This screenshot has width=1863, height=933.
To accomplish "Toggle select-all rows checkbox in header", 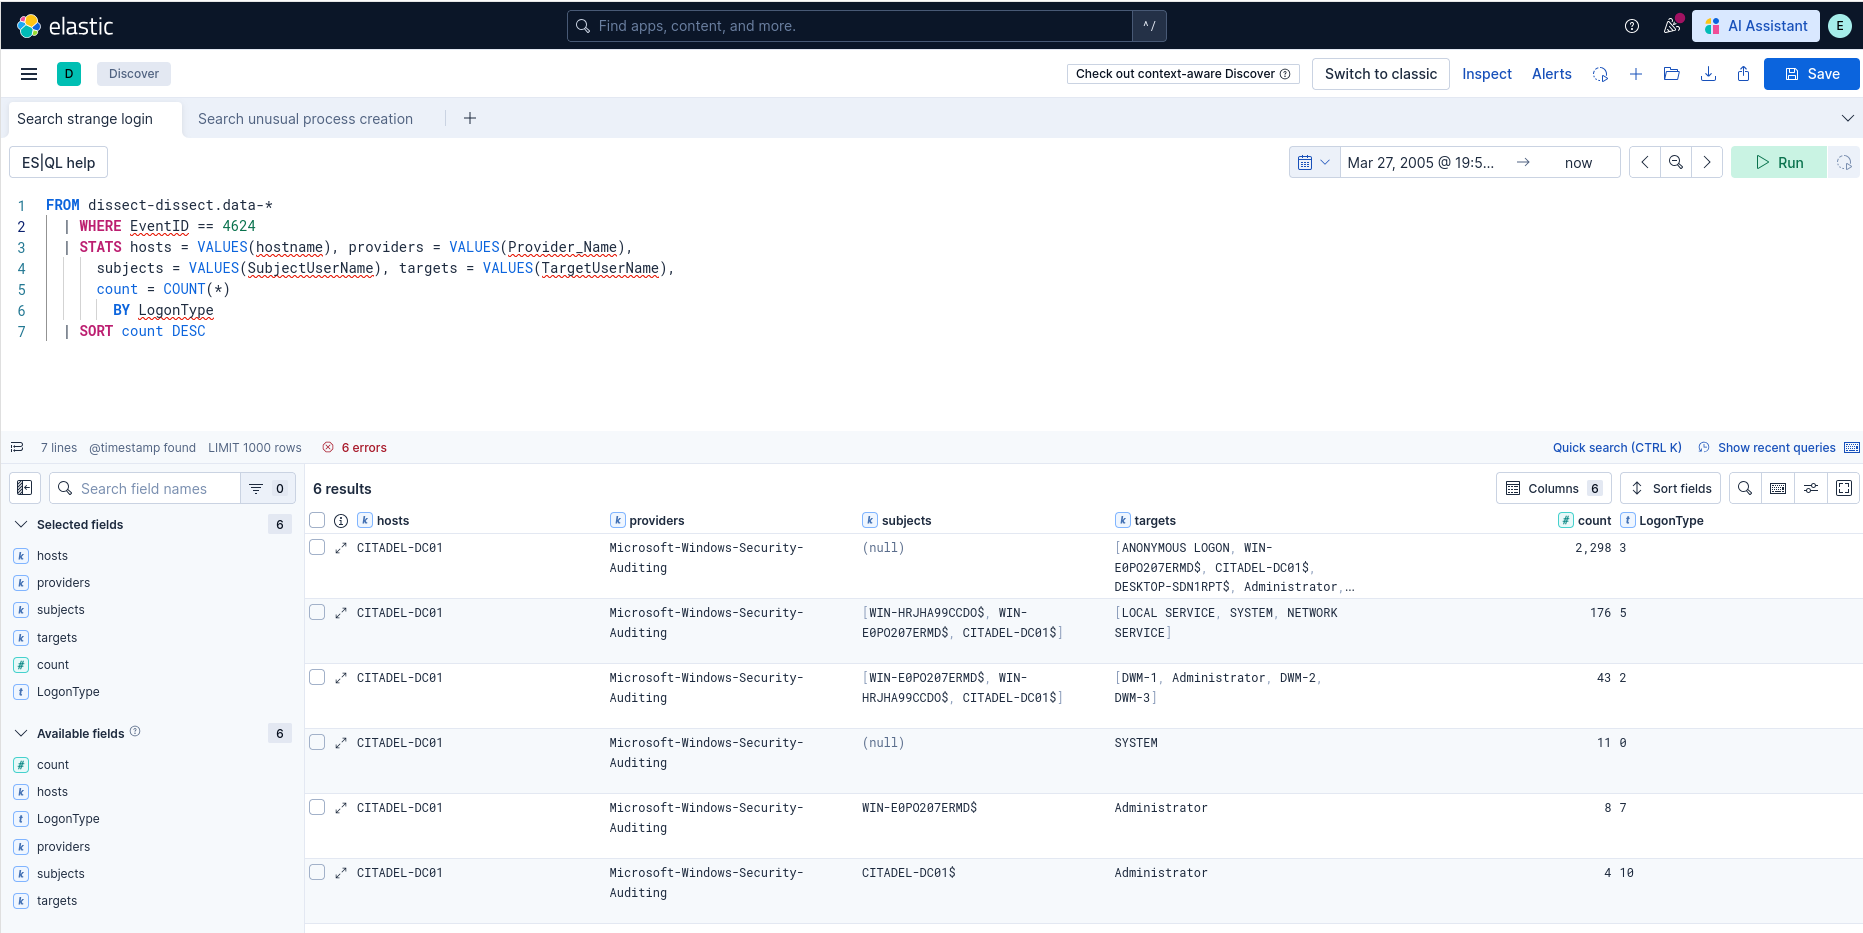I will pyautogui.click(x=317, y=520).
